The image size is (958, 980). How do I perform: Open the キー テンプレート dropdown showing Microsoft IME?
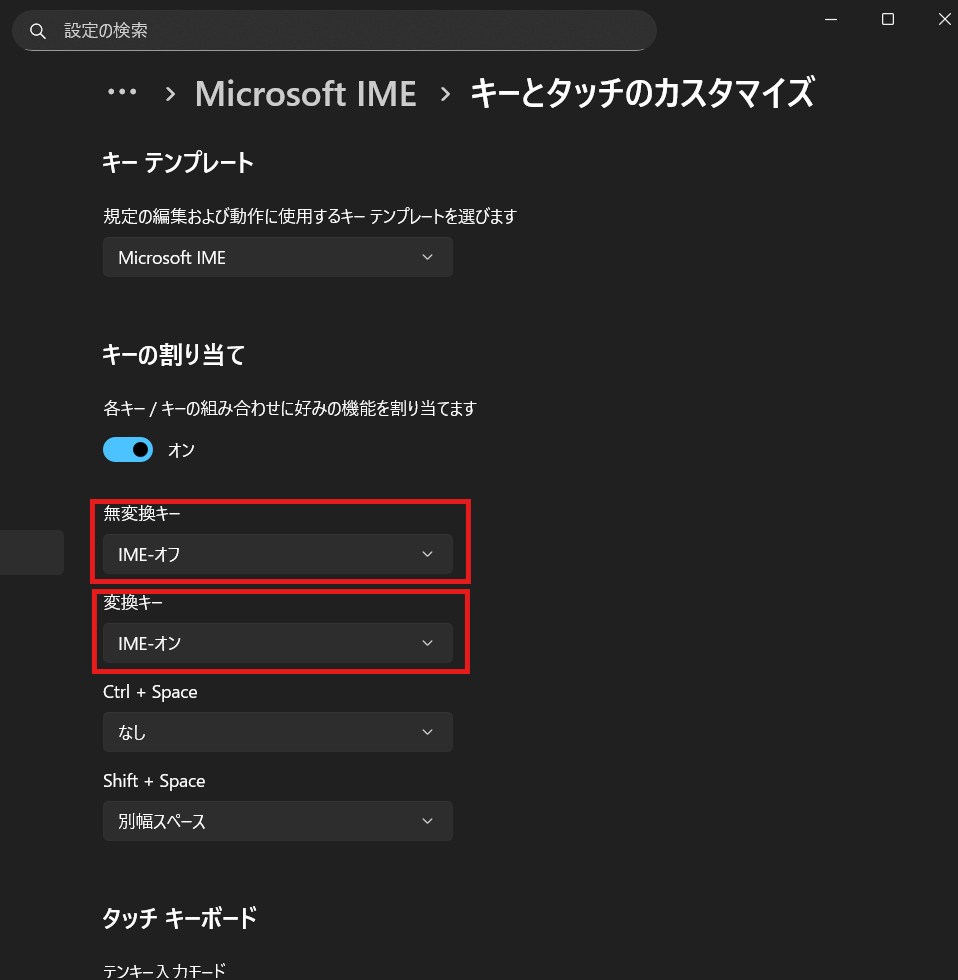click(277, 257)
